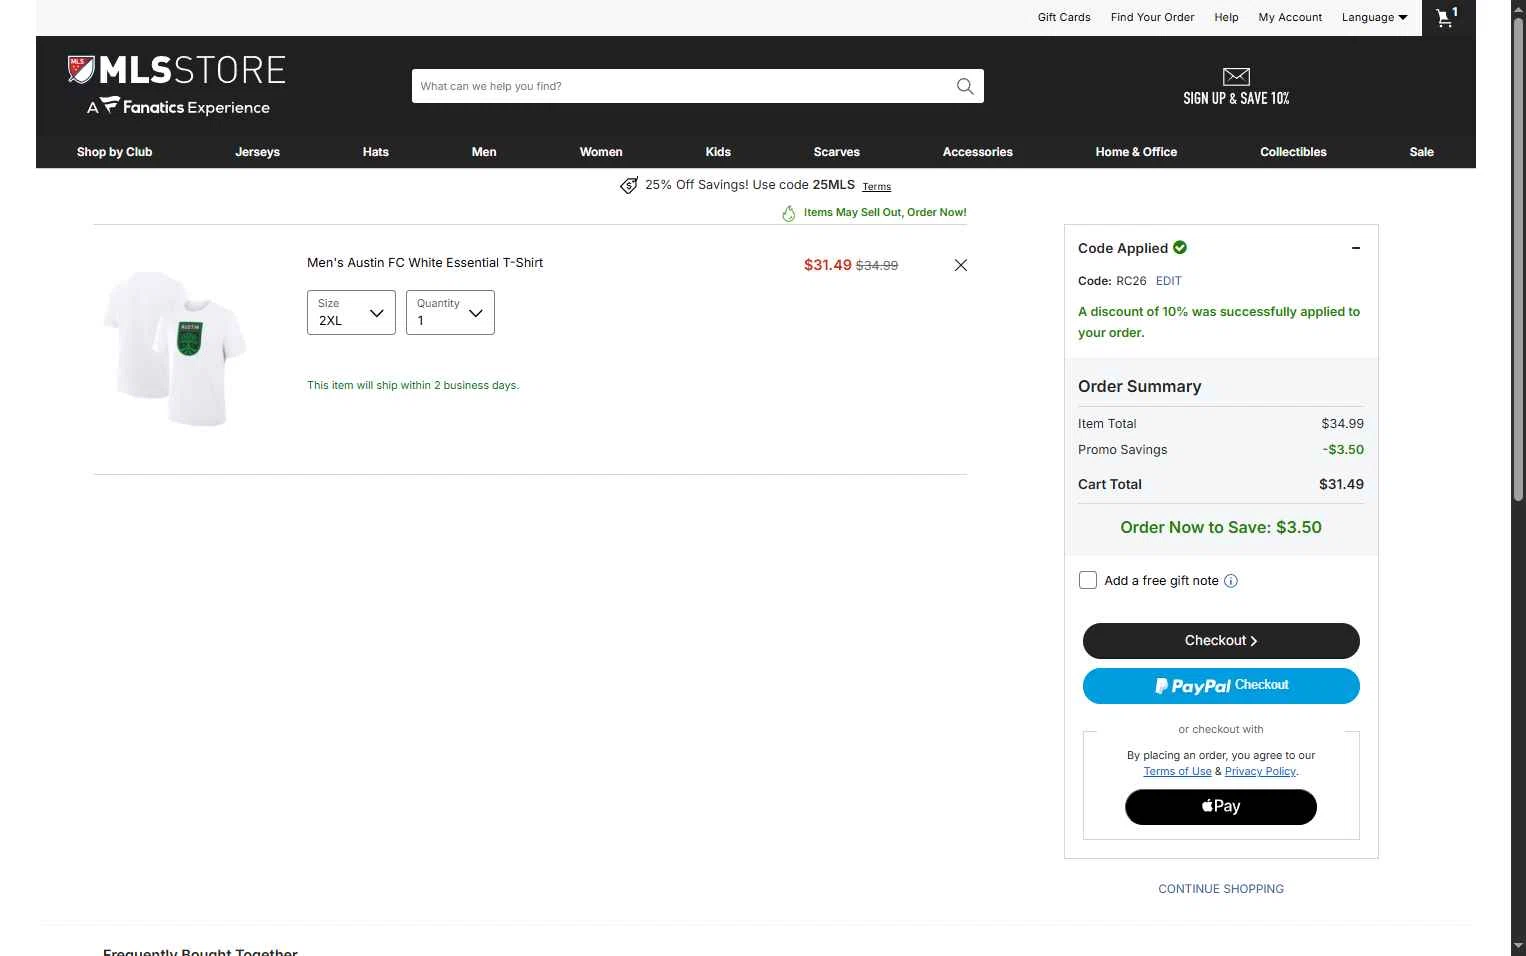Image resolution: width=1526 pixels, height=956 pixels.
Task: Click the flame sell-out icon
Action: [x=788, y=213]
